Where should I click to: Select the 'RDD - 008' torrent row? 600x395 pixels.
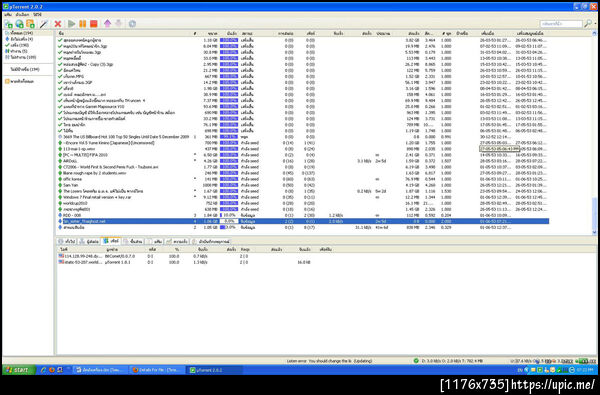click(x=302, y=215)
